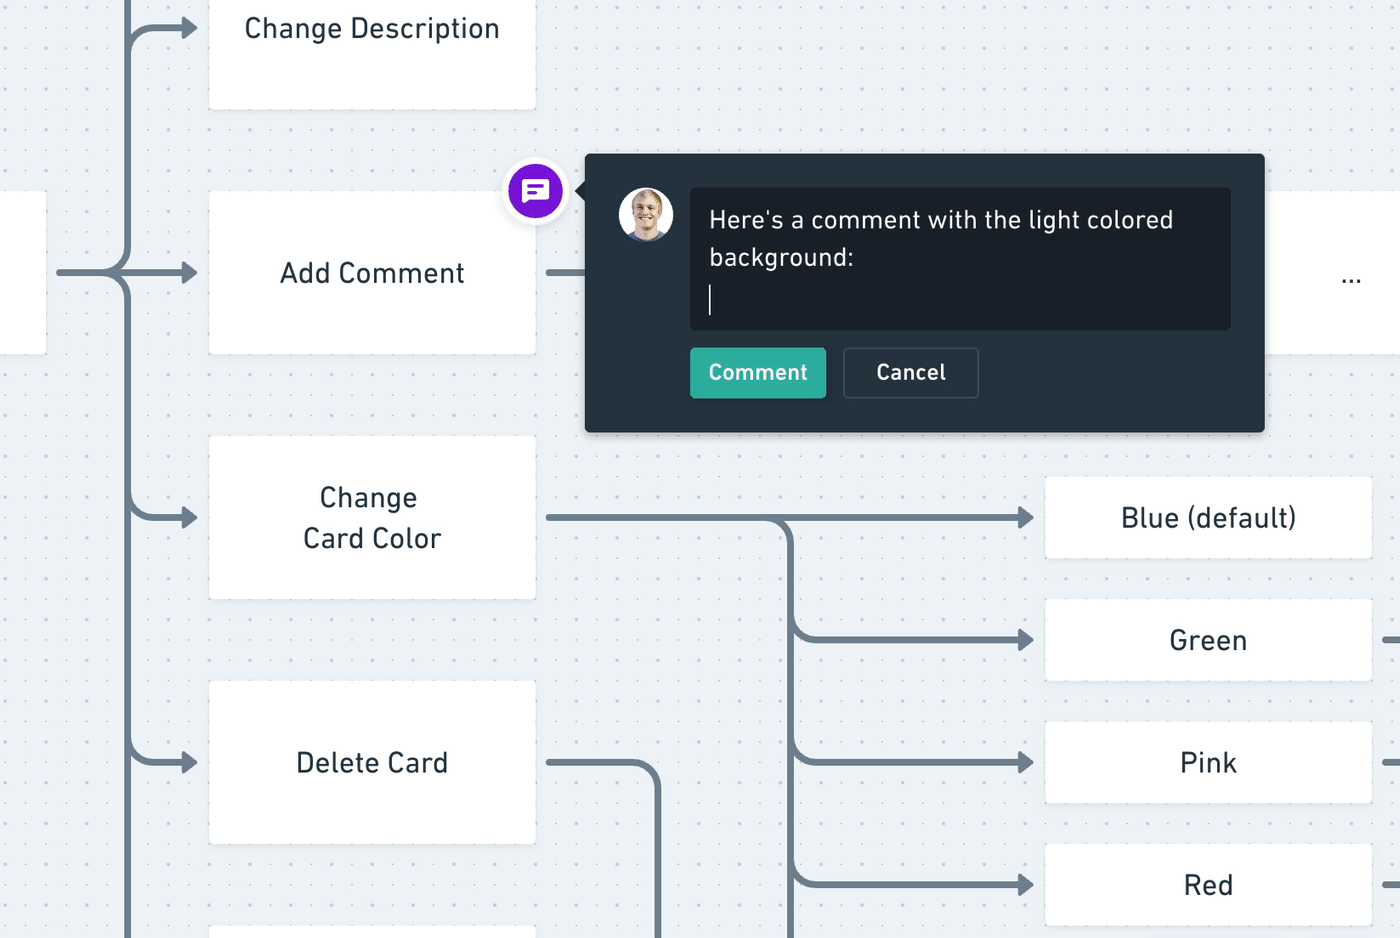Viewport: 1400px width, 938px height.
Task: Select the Green color option node
Action: click(x=1207, y=640)
